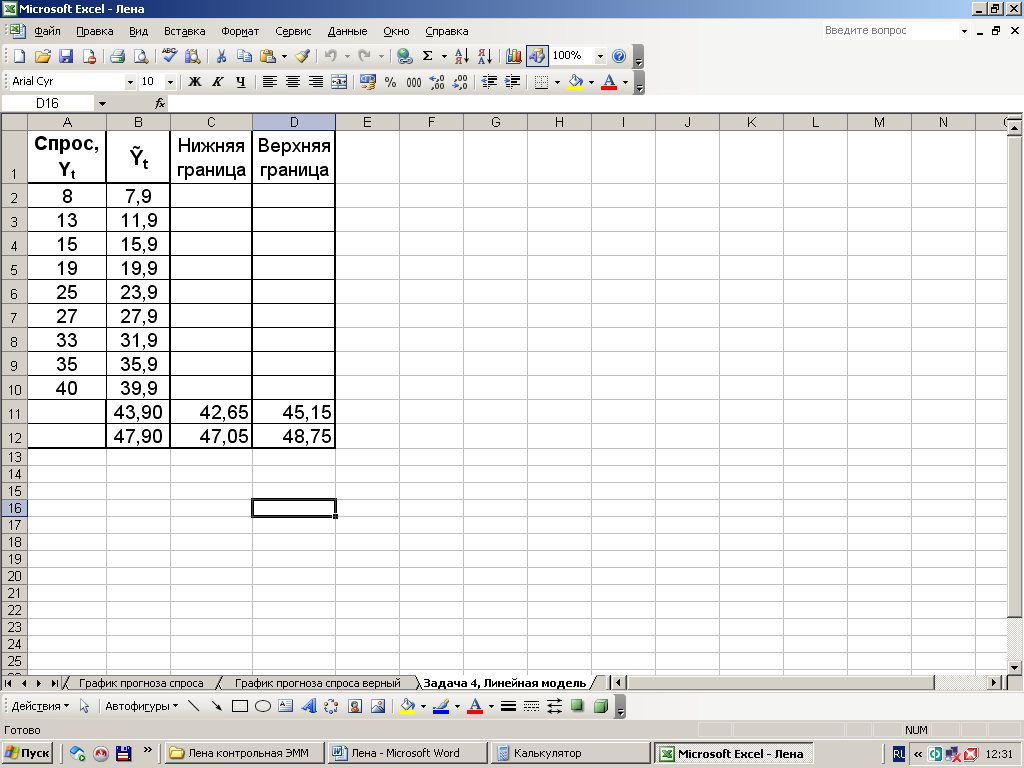The width and height of the screenshot is (1024, 768).
Task: Sort descending Я-A icon
Action: tap(485, 56)
